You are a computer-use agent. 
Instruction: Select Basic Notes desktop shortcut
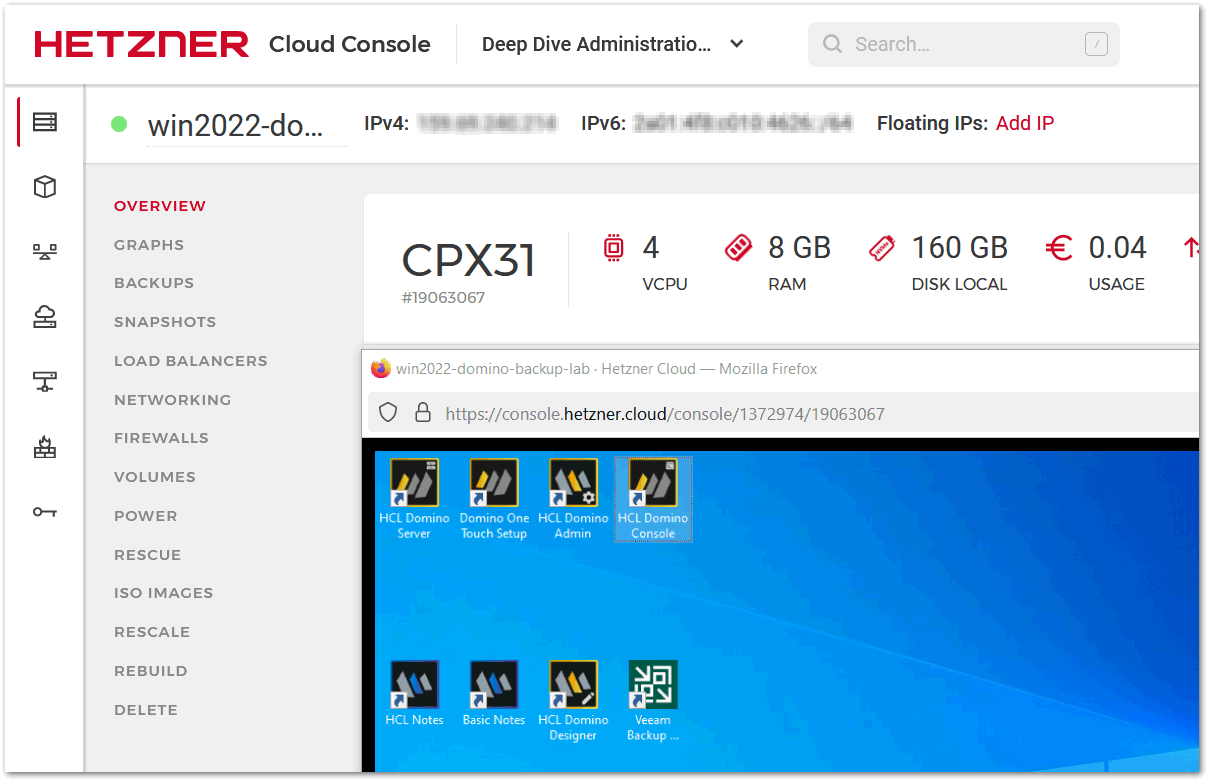point(494,693)
